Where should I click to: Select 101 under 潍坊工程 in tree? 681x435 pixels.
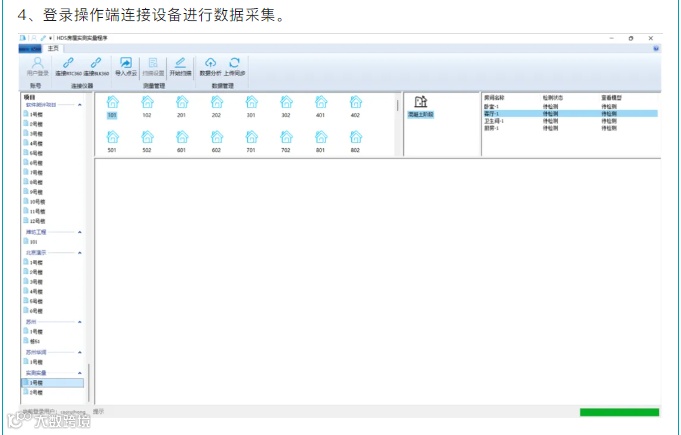[x=31, y=241]
